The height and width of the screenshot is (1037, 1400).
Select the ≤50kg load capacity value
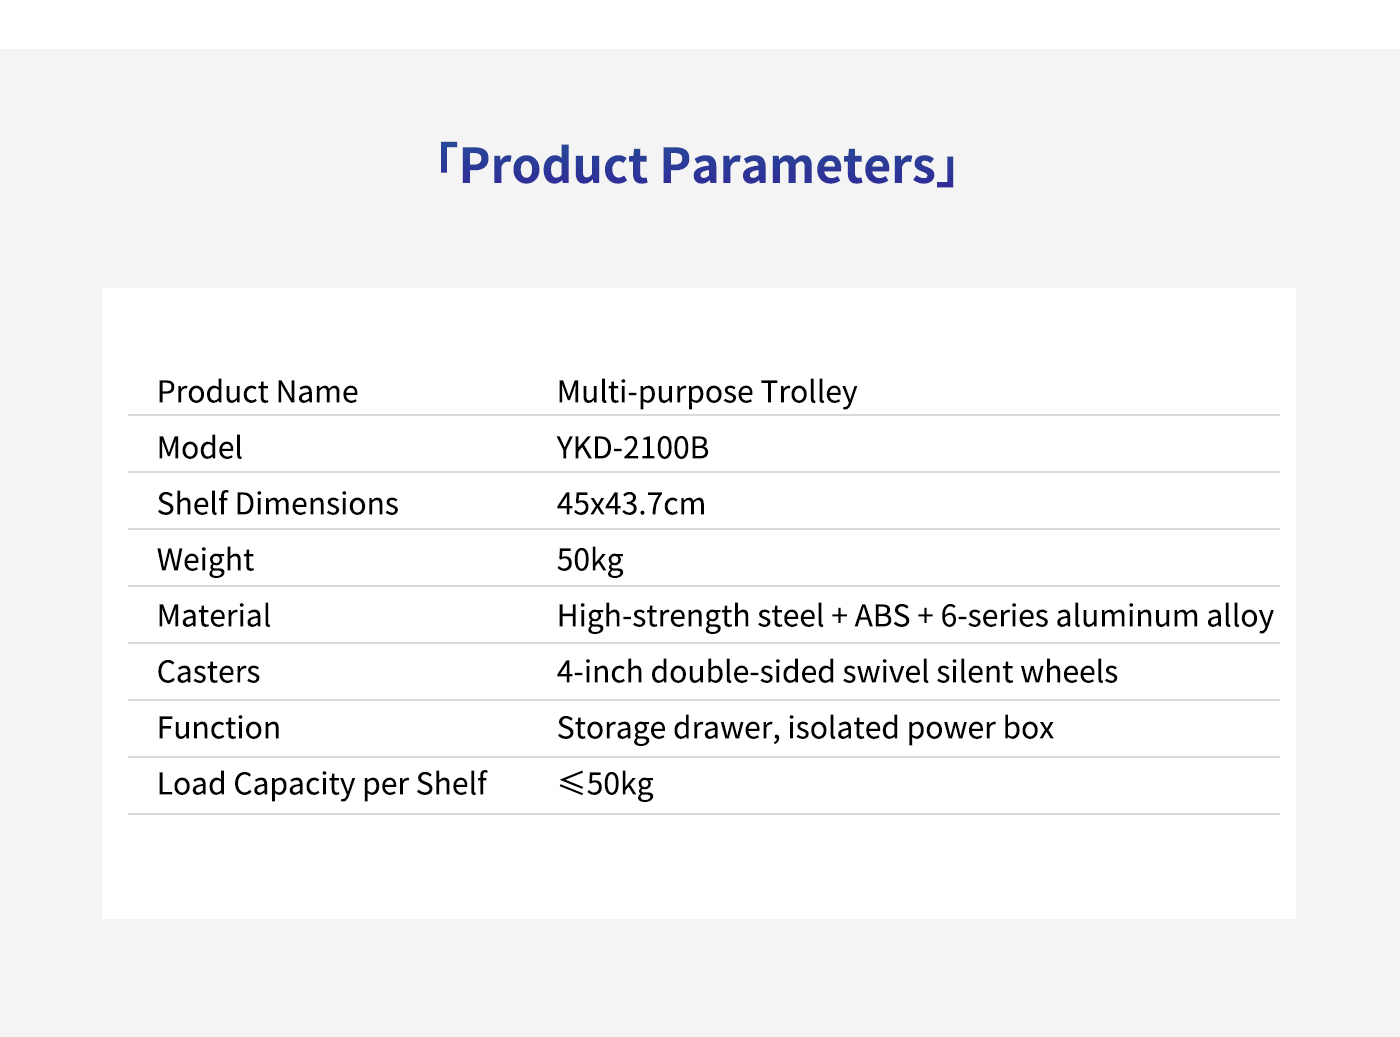pyautogui.click(x=605, y=784)
